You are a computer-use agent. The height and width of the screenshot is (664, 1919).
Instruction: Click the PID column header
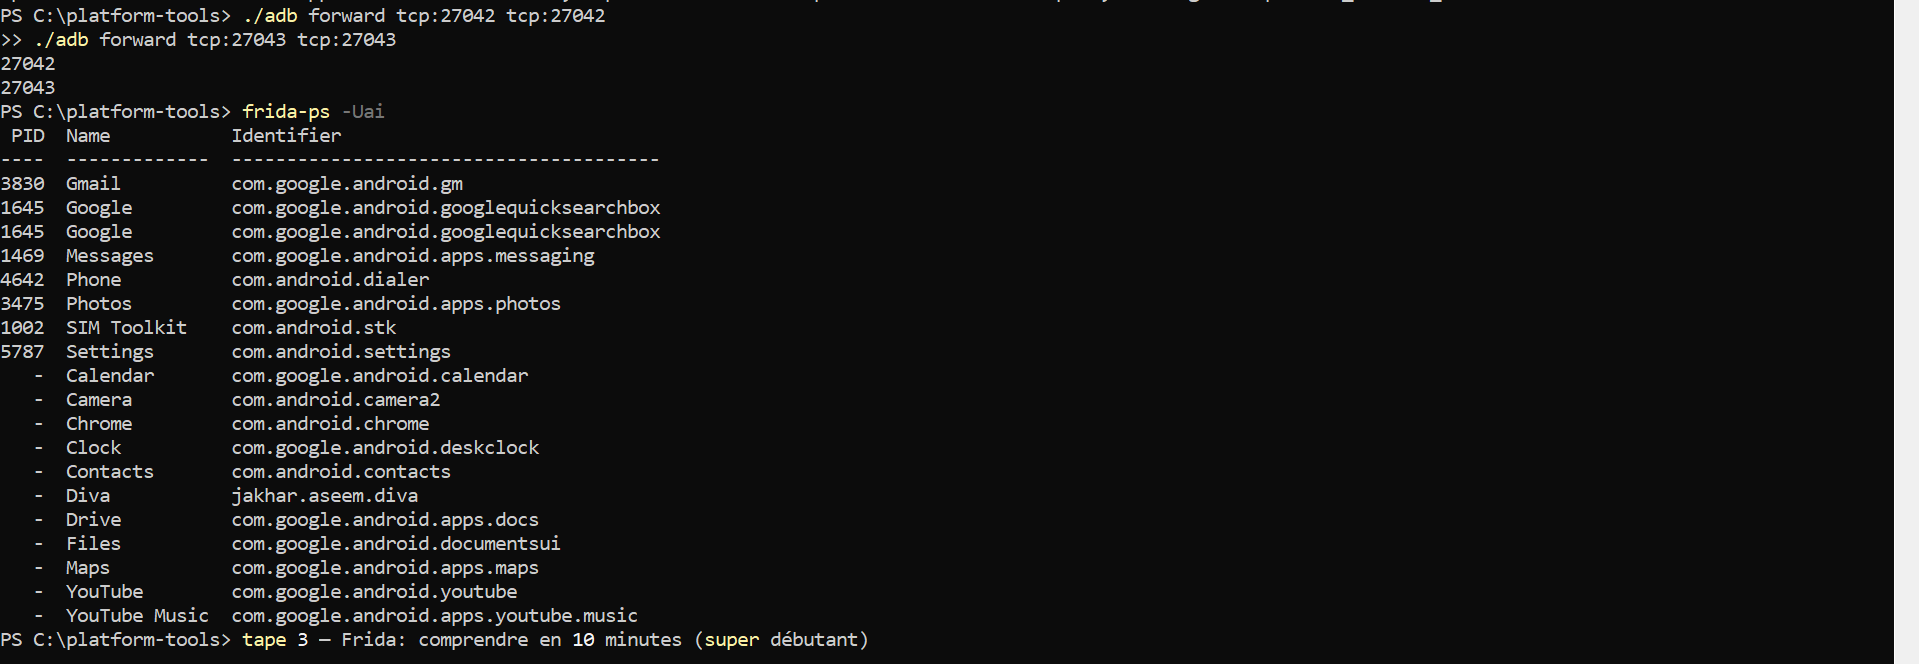click(28, 136)
